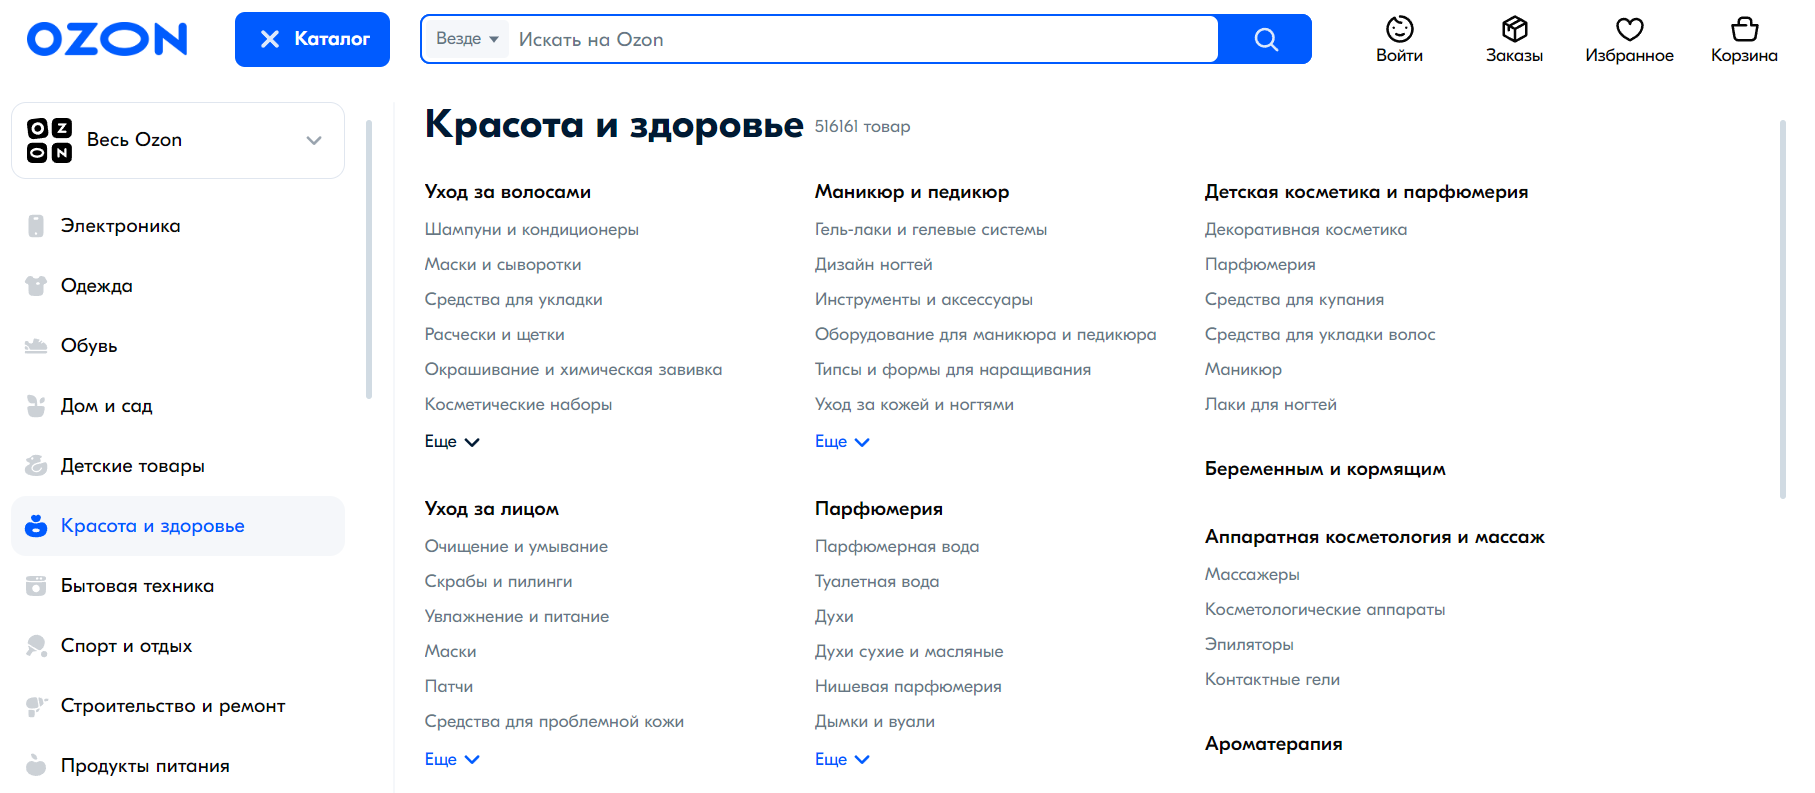Expand Еще under Парфюмерия
This screenshot has height=793, width=1815.
pos(842,760)
